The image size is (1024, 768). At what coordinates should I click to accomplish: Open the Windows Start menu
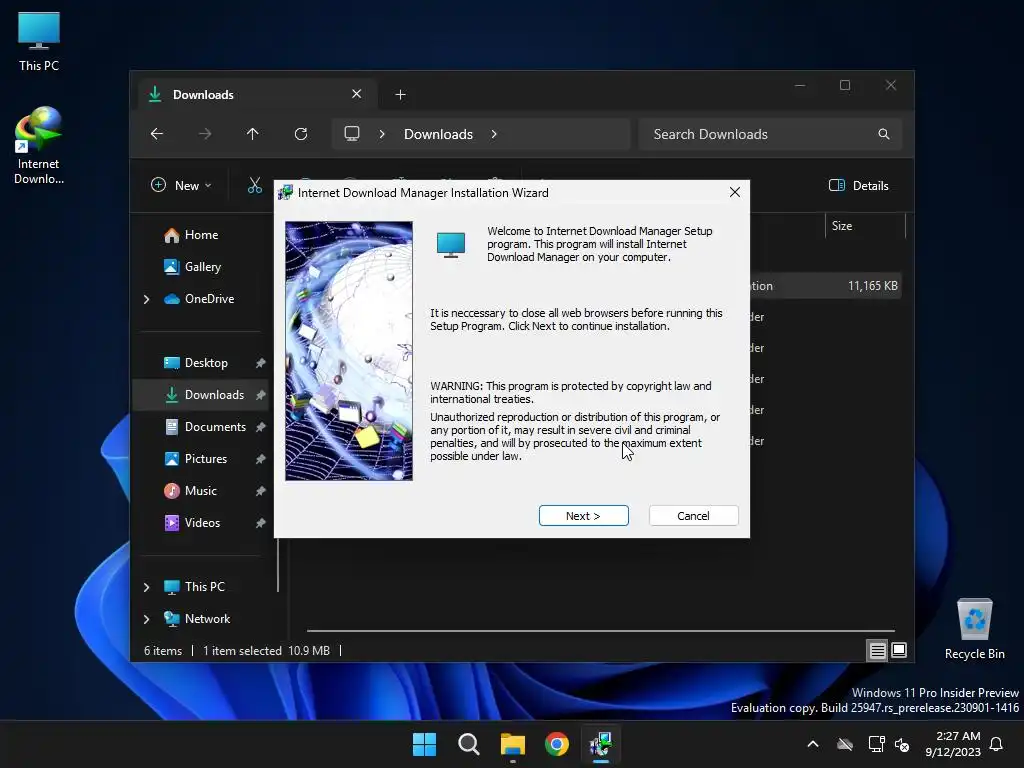(x=424, y=744)
